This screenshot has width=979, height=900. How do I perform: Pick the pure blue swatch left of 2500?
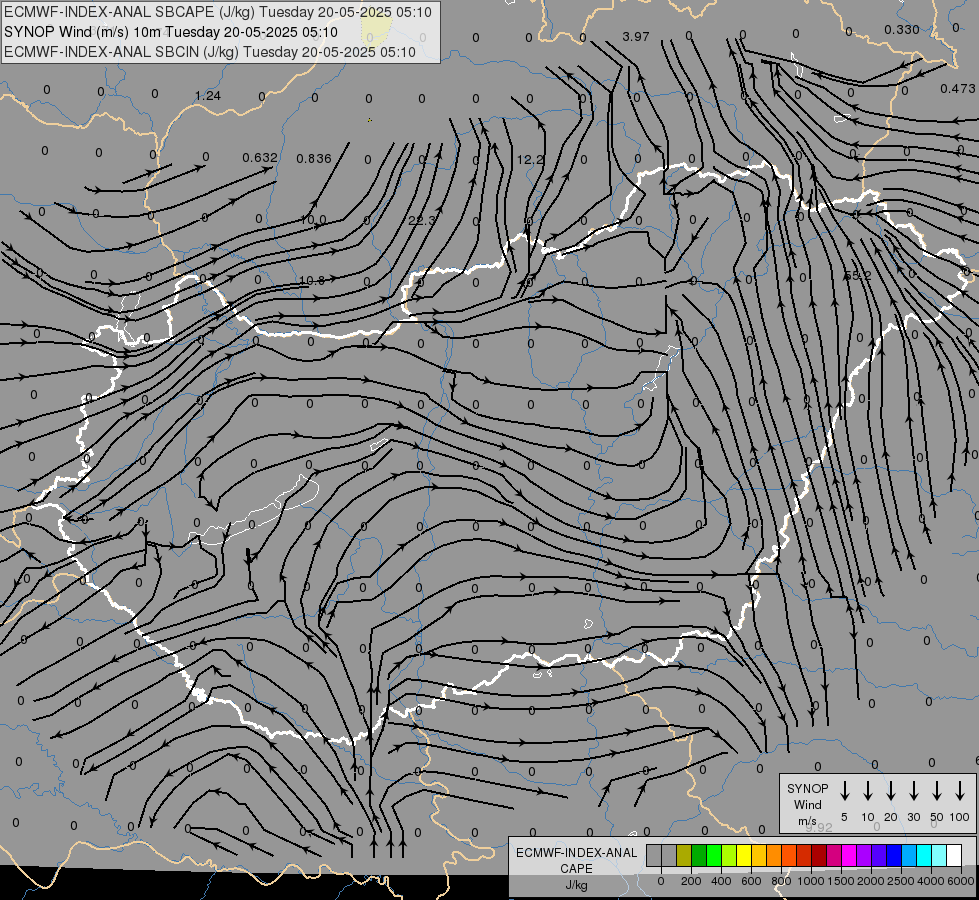click(x=894, y=855)
